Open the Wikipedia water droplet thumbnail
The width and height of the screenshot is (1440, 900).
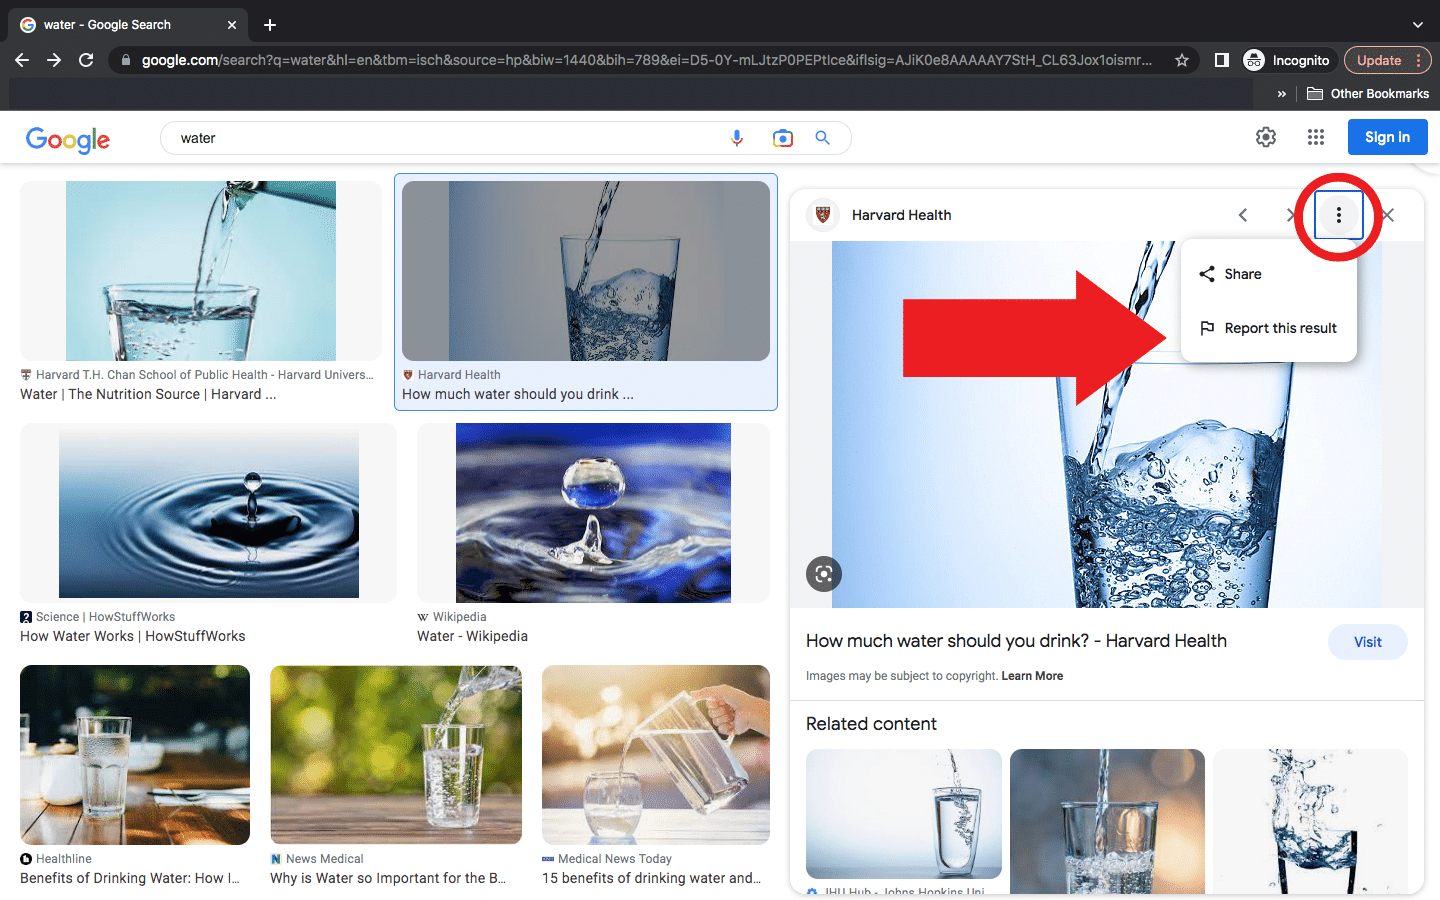(593, 513)
